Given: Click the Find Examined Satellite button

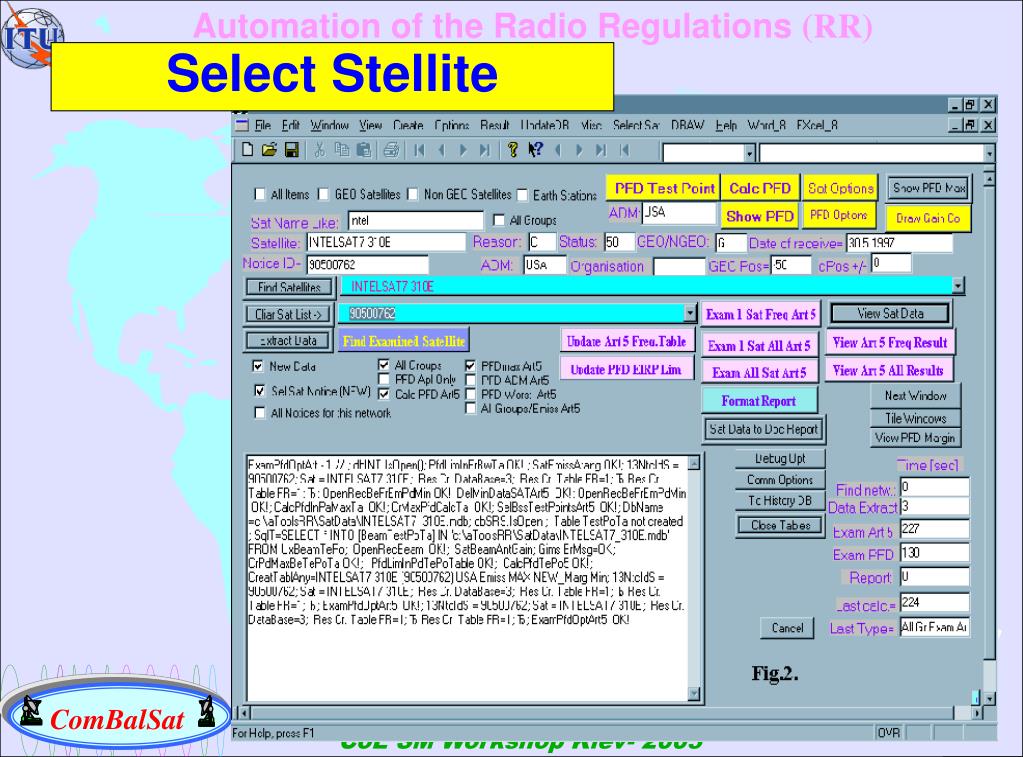Looking at the screenshot, I should [x=404, y=341].
